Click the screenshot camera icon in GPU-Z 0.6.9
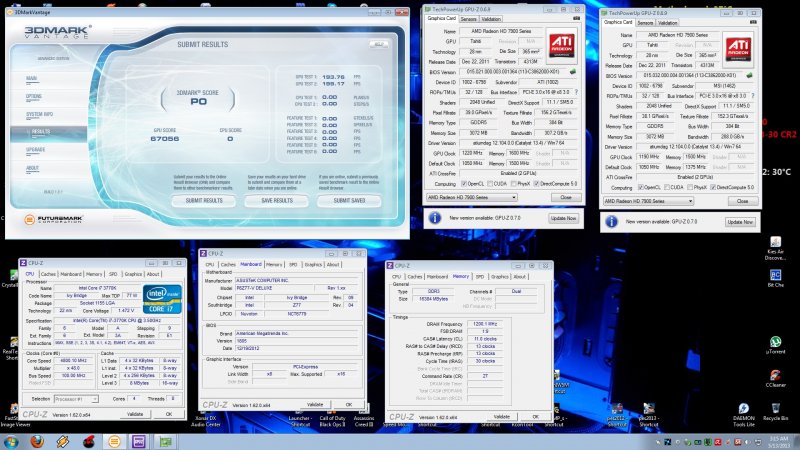Viewport: 800px width, 450px height. click(753, 22)
